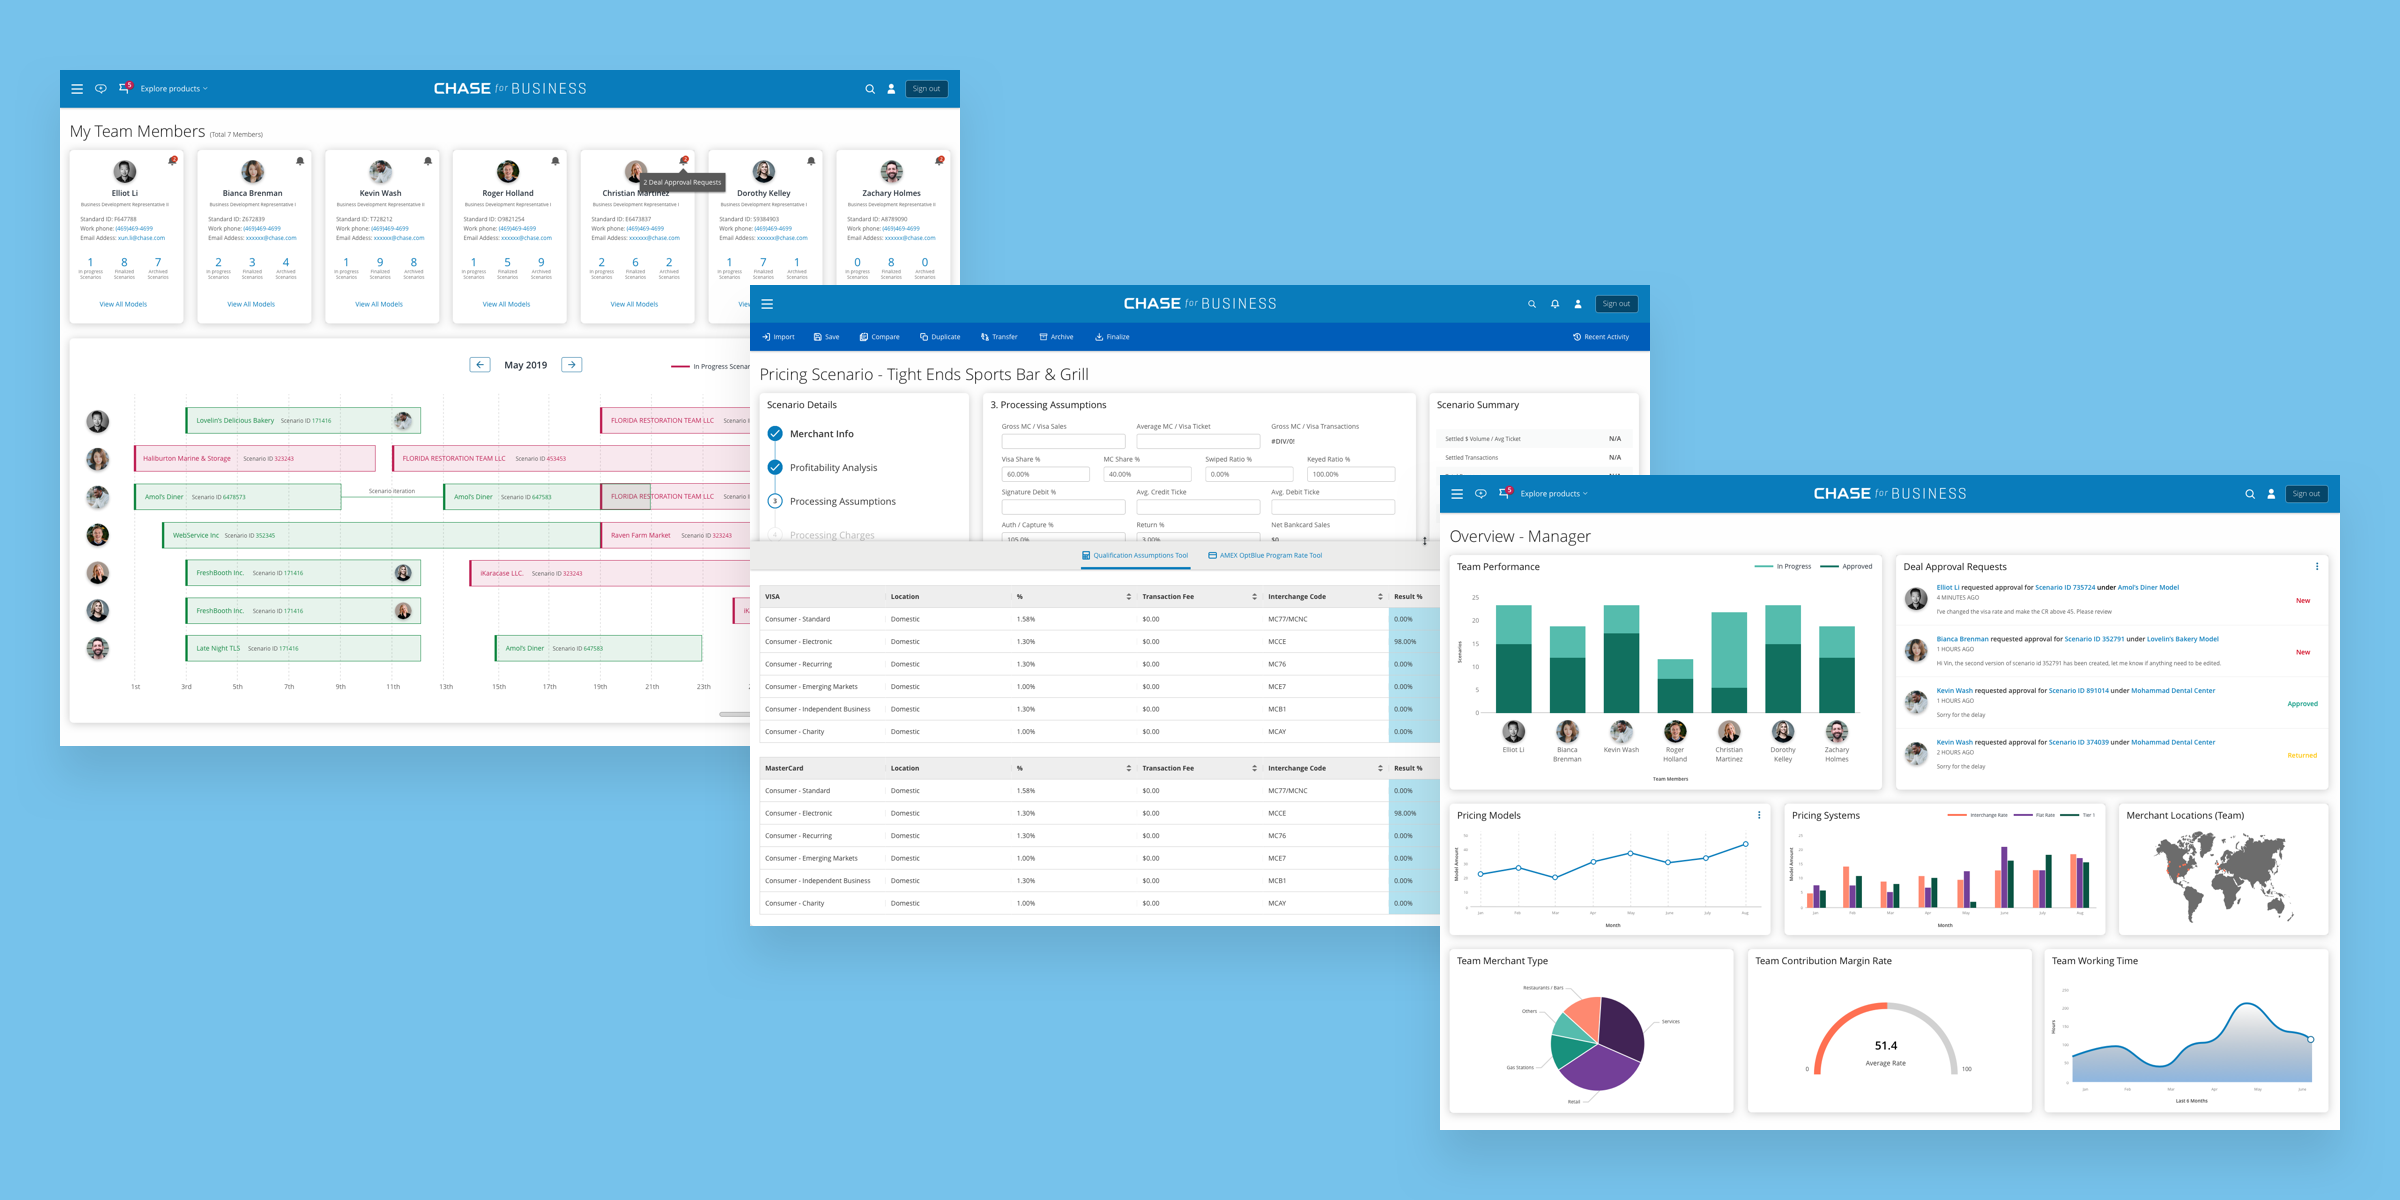
Task: Sign out of Overview Manager window
Action: [2306, 494]
